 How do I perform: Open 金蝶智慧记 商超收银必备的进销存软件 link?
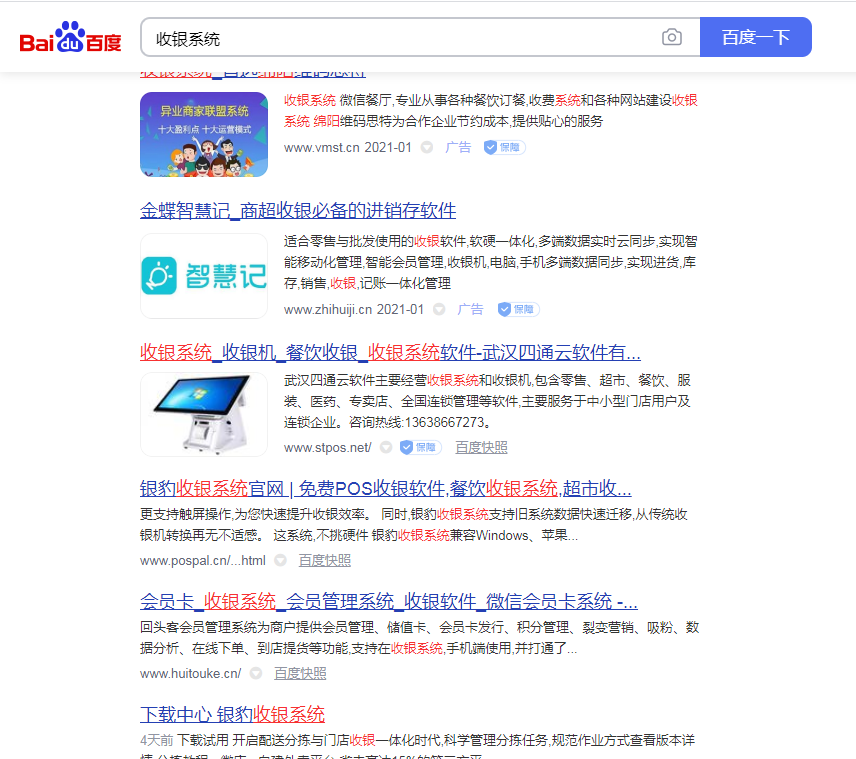point(298,211)
